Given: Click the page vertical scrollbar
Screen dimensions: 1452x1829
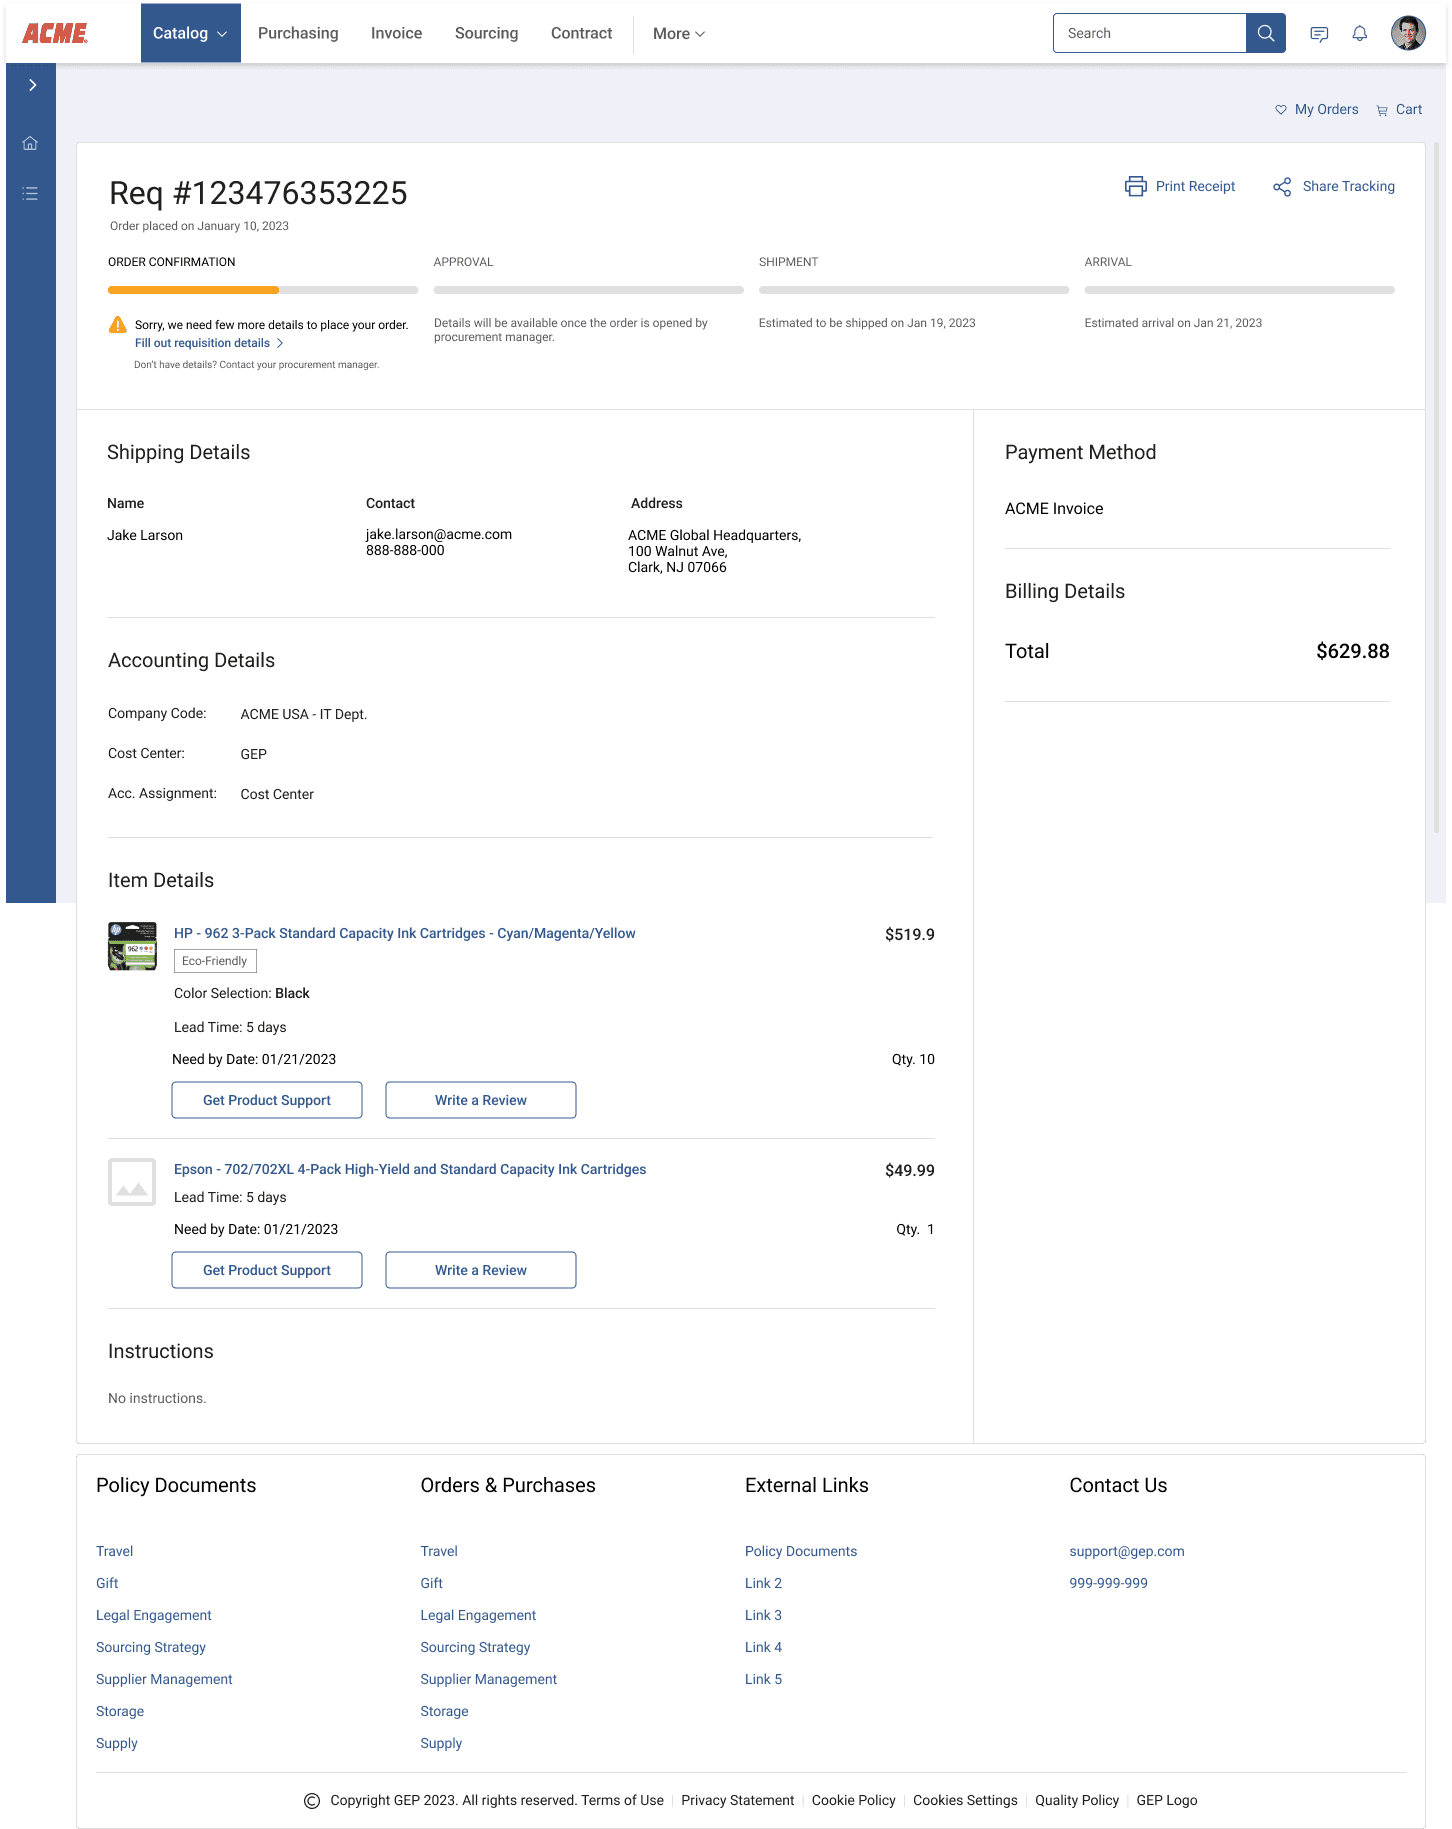Looking at the screenshot, I should pos(1437,487).
